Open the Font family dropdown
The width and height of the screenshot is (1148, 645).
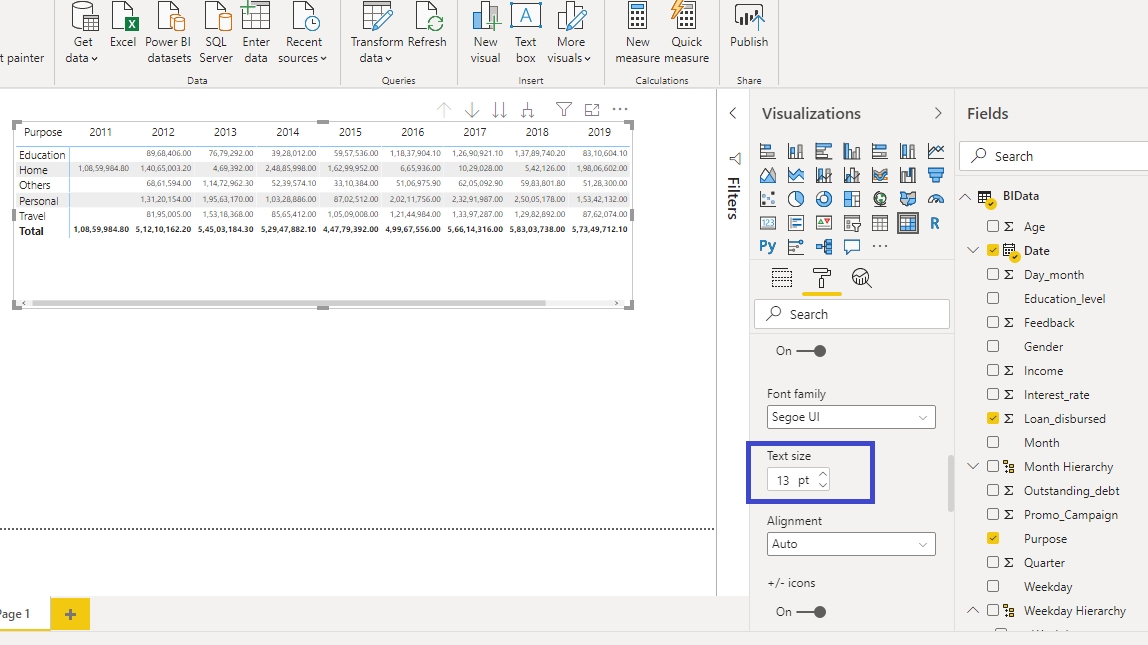pyautogui.click(x=851, y=417)
